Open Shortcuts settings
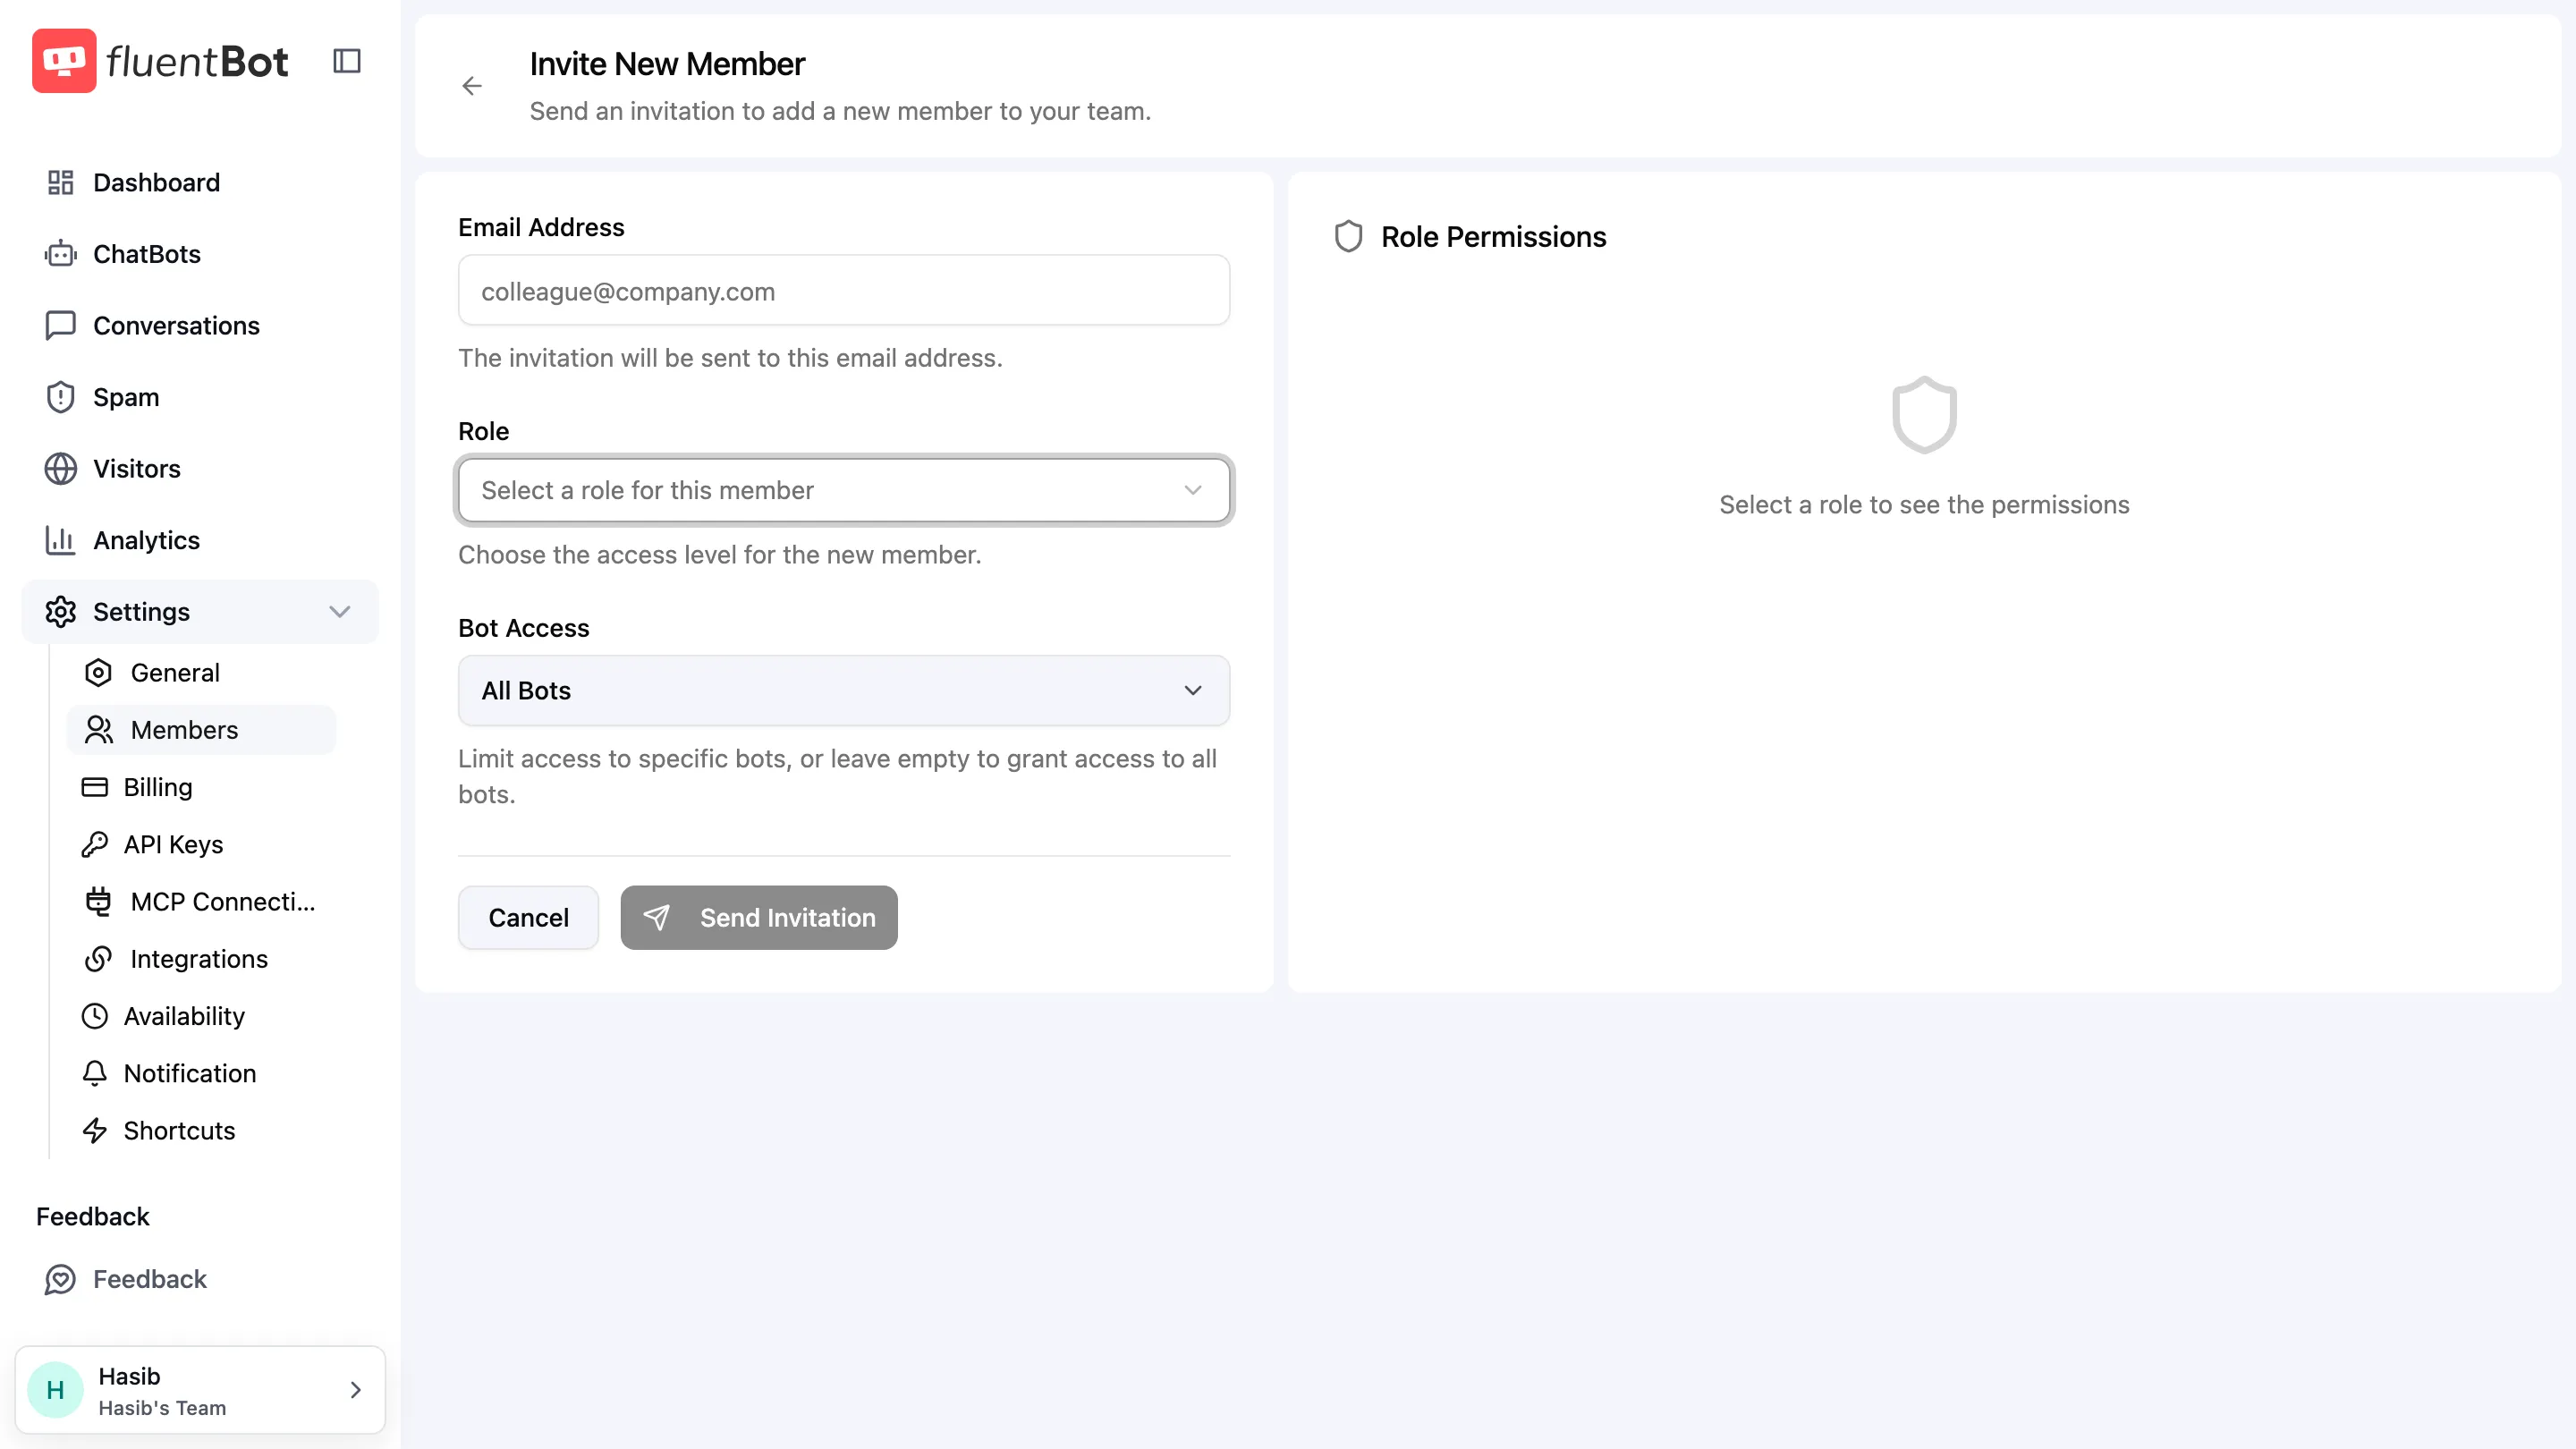Image resolution: width=2576 pixels, height=1449 pixels. (x=201, y=1130)
